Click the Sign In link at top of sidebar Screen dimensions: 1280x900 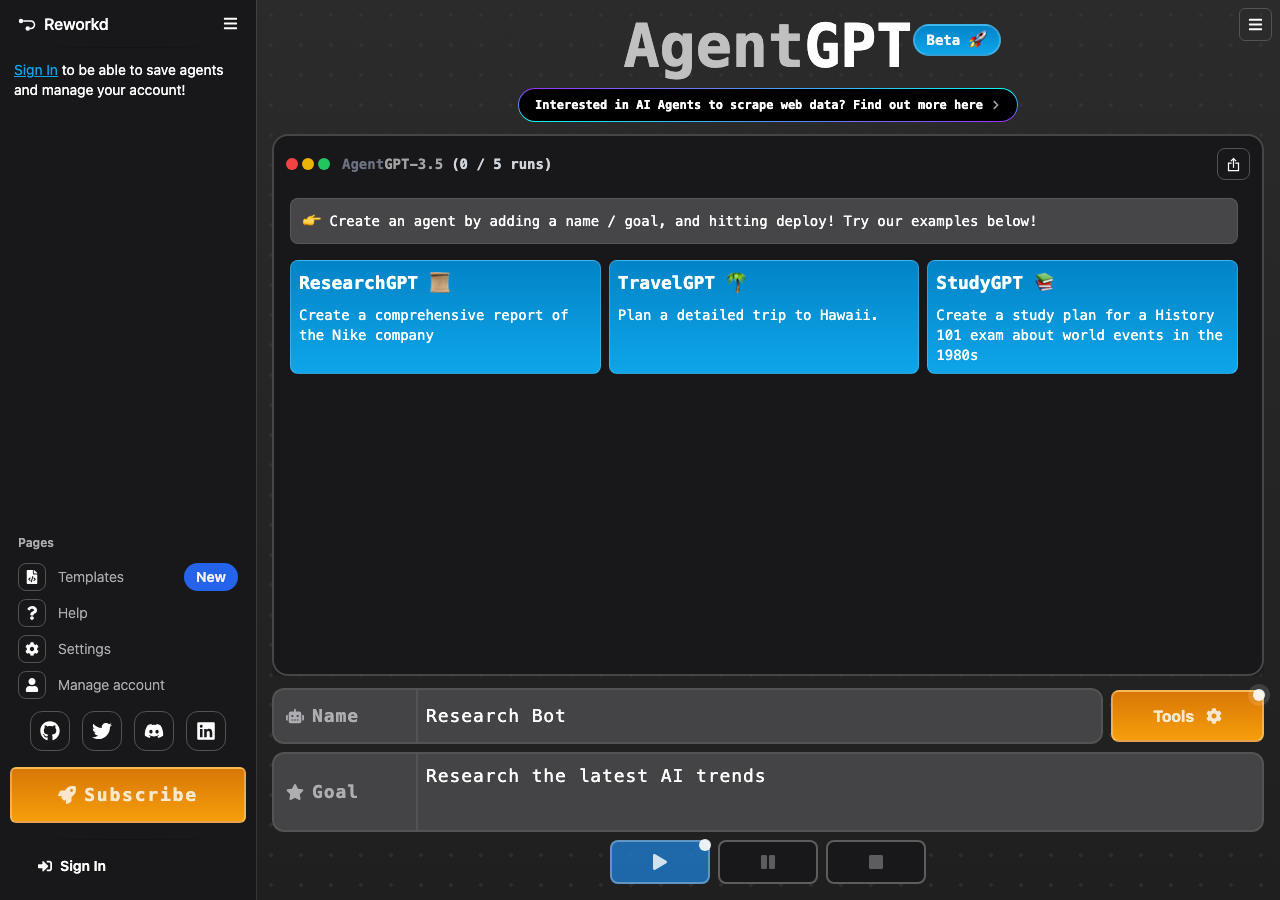pos(36,70)
